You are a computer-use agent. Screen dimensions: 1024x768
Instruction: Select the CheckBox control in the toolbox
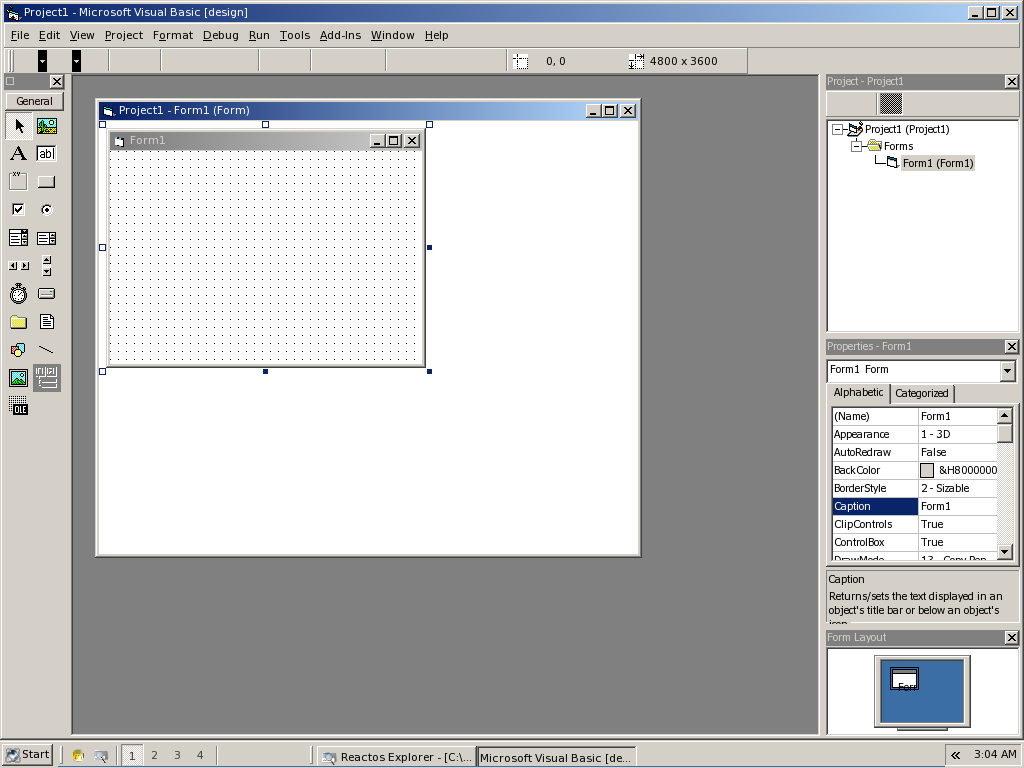coord(18,209)
